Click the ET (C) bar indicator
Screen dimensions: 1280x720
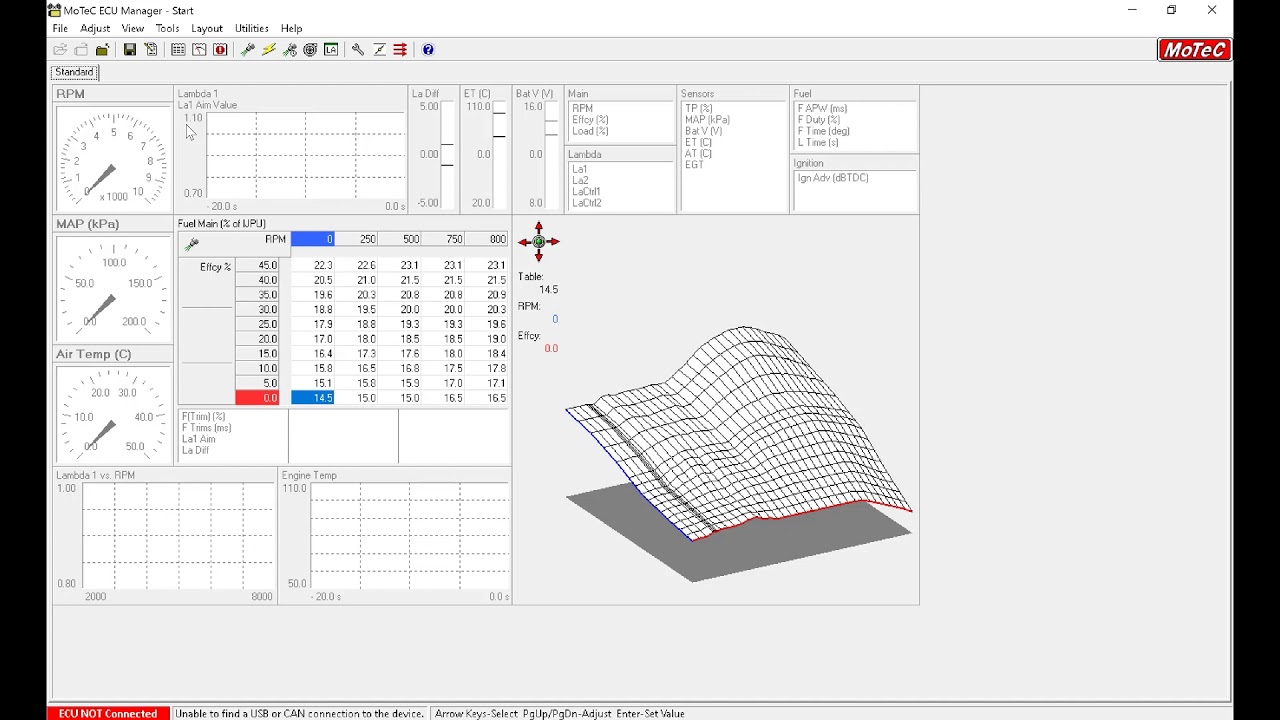pyautogui.click(x=499, y=154)
